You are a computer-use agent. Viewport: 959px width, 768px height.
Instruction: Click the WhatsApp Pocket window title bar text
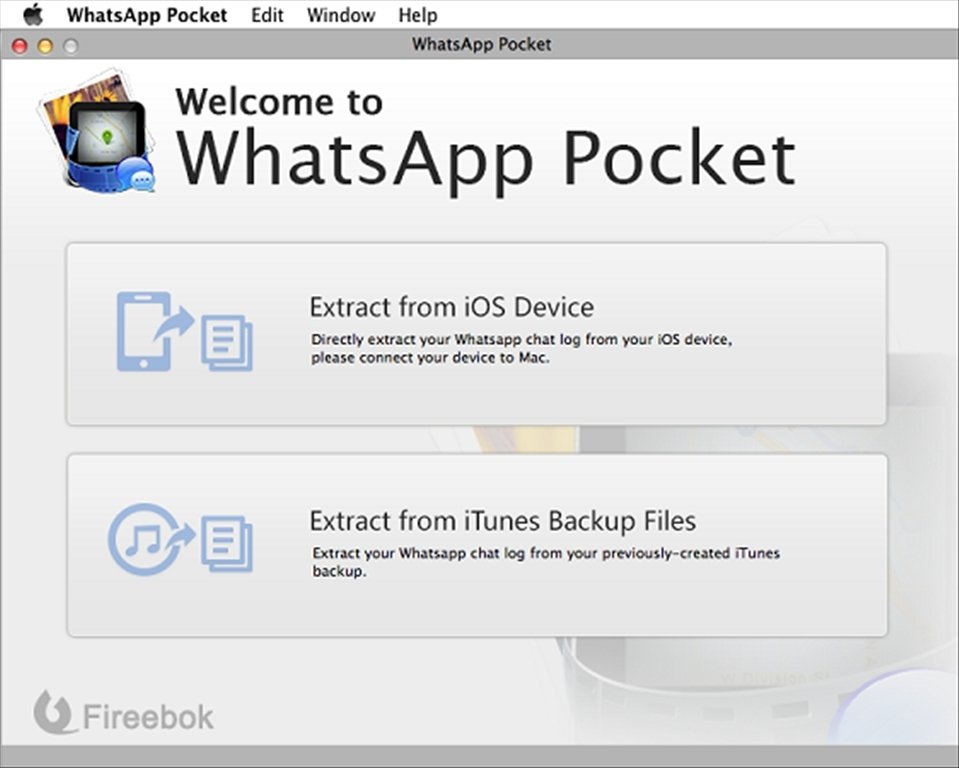[481, 44]
